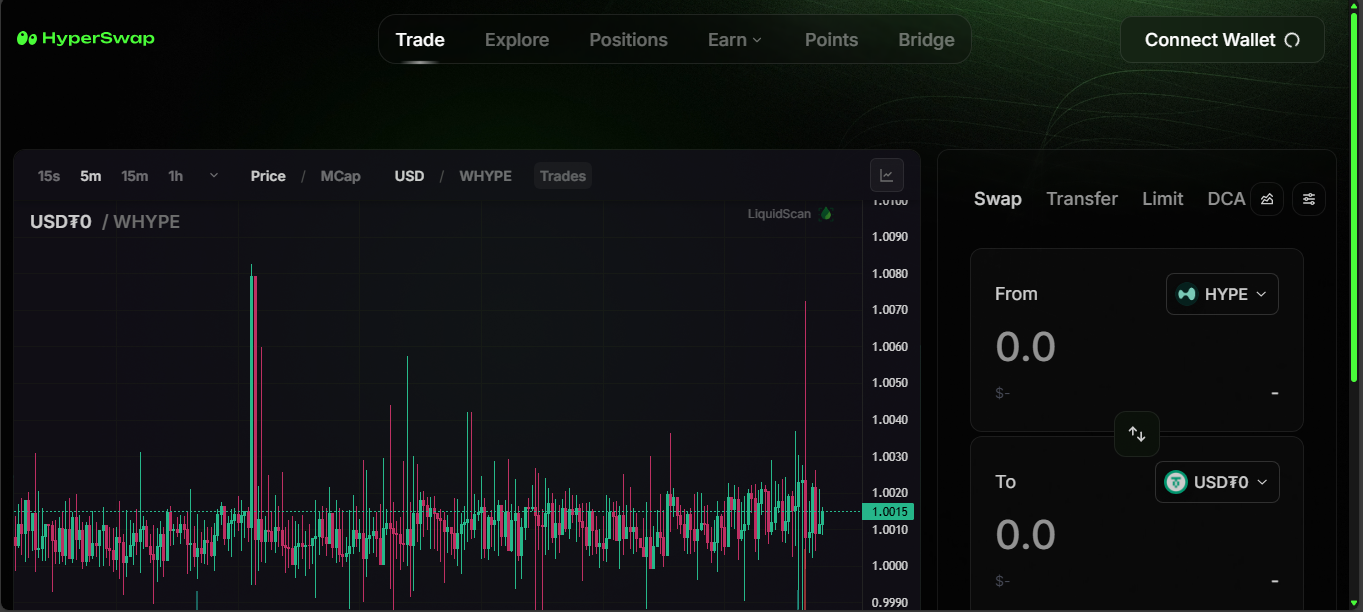Open the From token HYPE selector
Viewport: 1363px width, 612px height.
1222,294
